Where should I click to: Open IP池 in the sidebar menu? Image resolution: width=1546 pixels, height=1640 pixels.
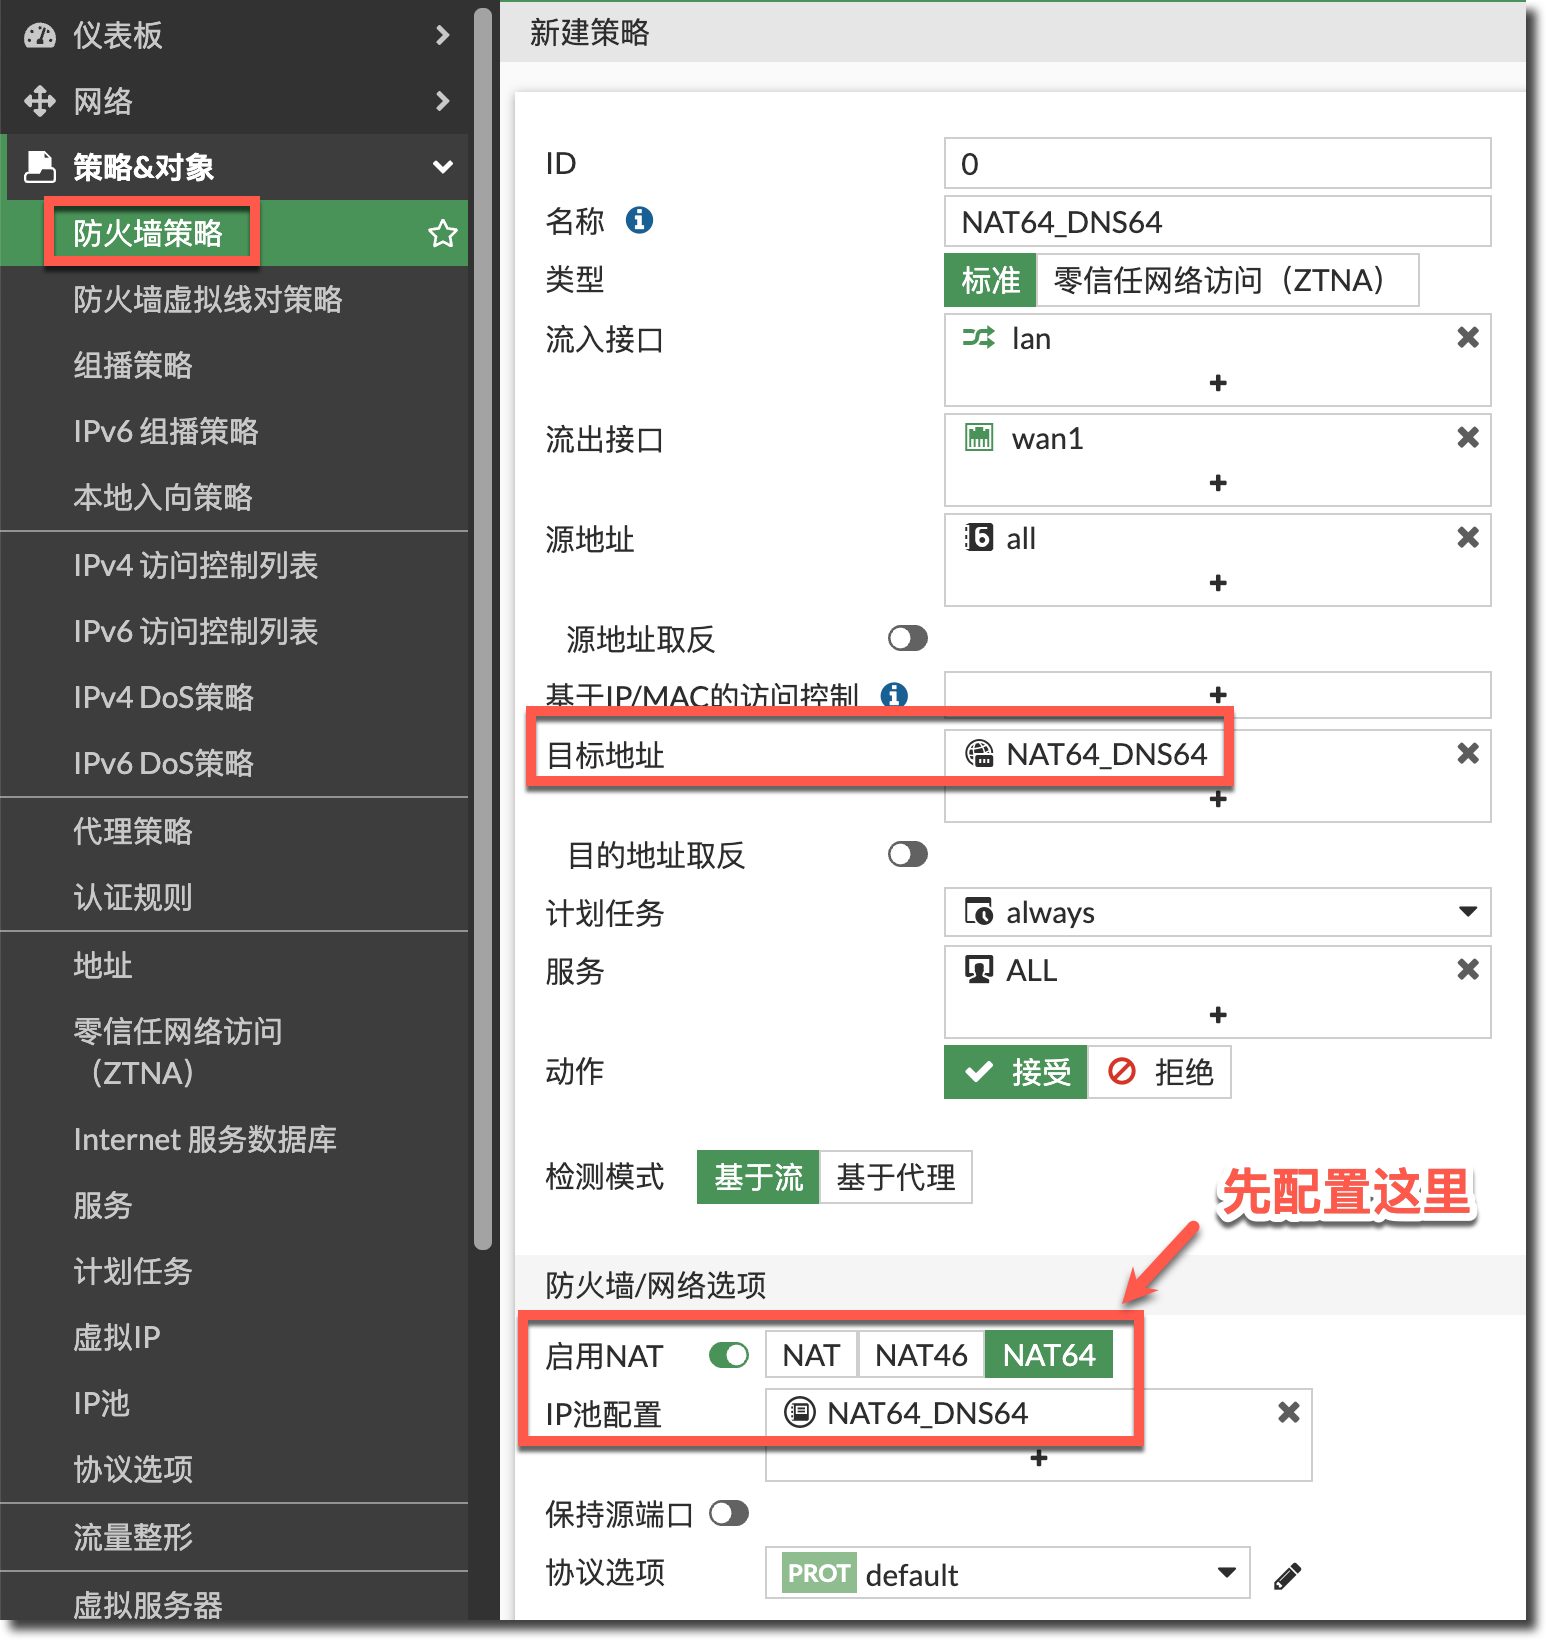(102, 1404)
